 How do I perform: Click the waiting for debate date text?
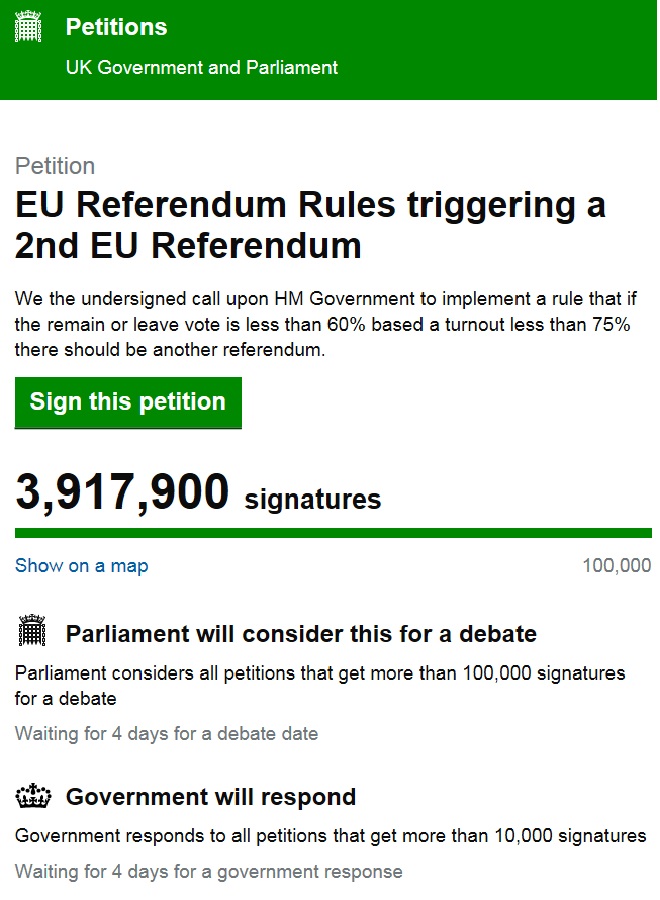[x=166, y=734]
